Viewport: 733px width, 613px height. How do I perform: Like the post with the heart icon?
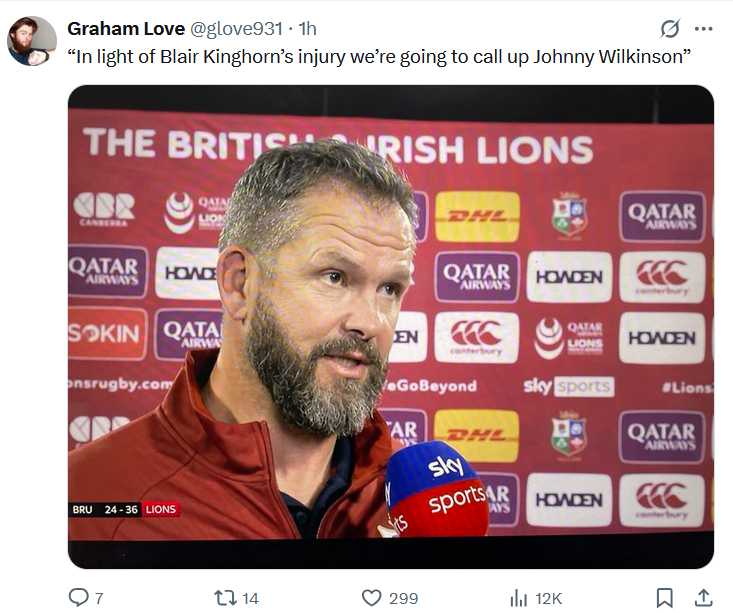[x=372, y=597]
